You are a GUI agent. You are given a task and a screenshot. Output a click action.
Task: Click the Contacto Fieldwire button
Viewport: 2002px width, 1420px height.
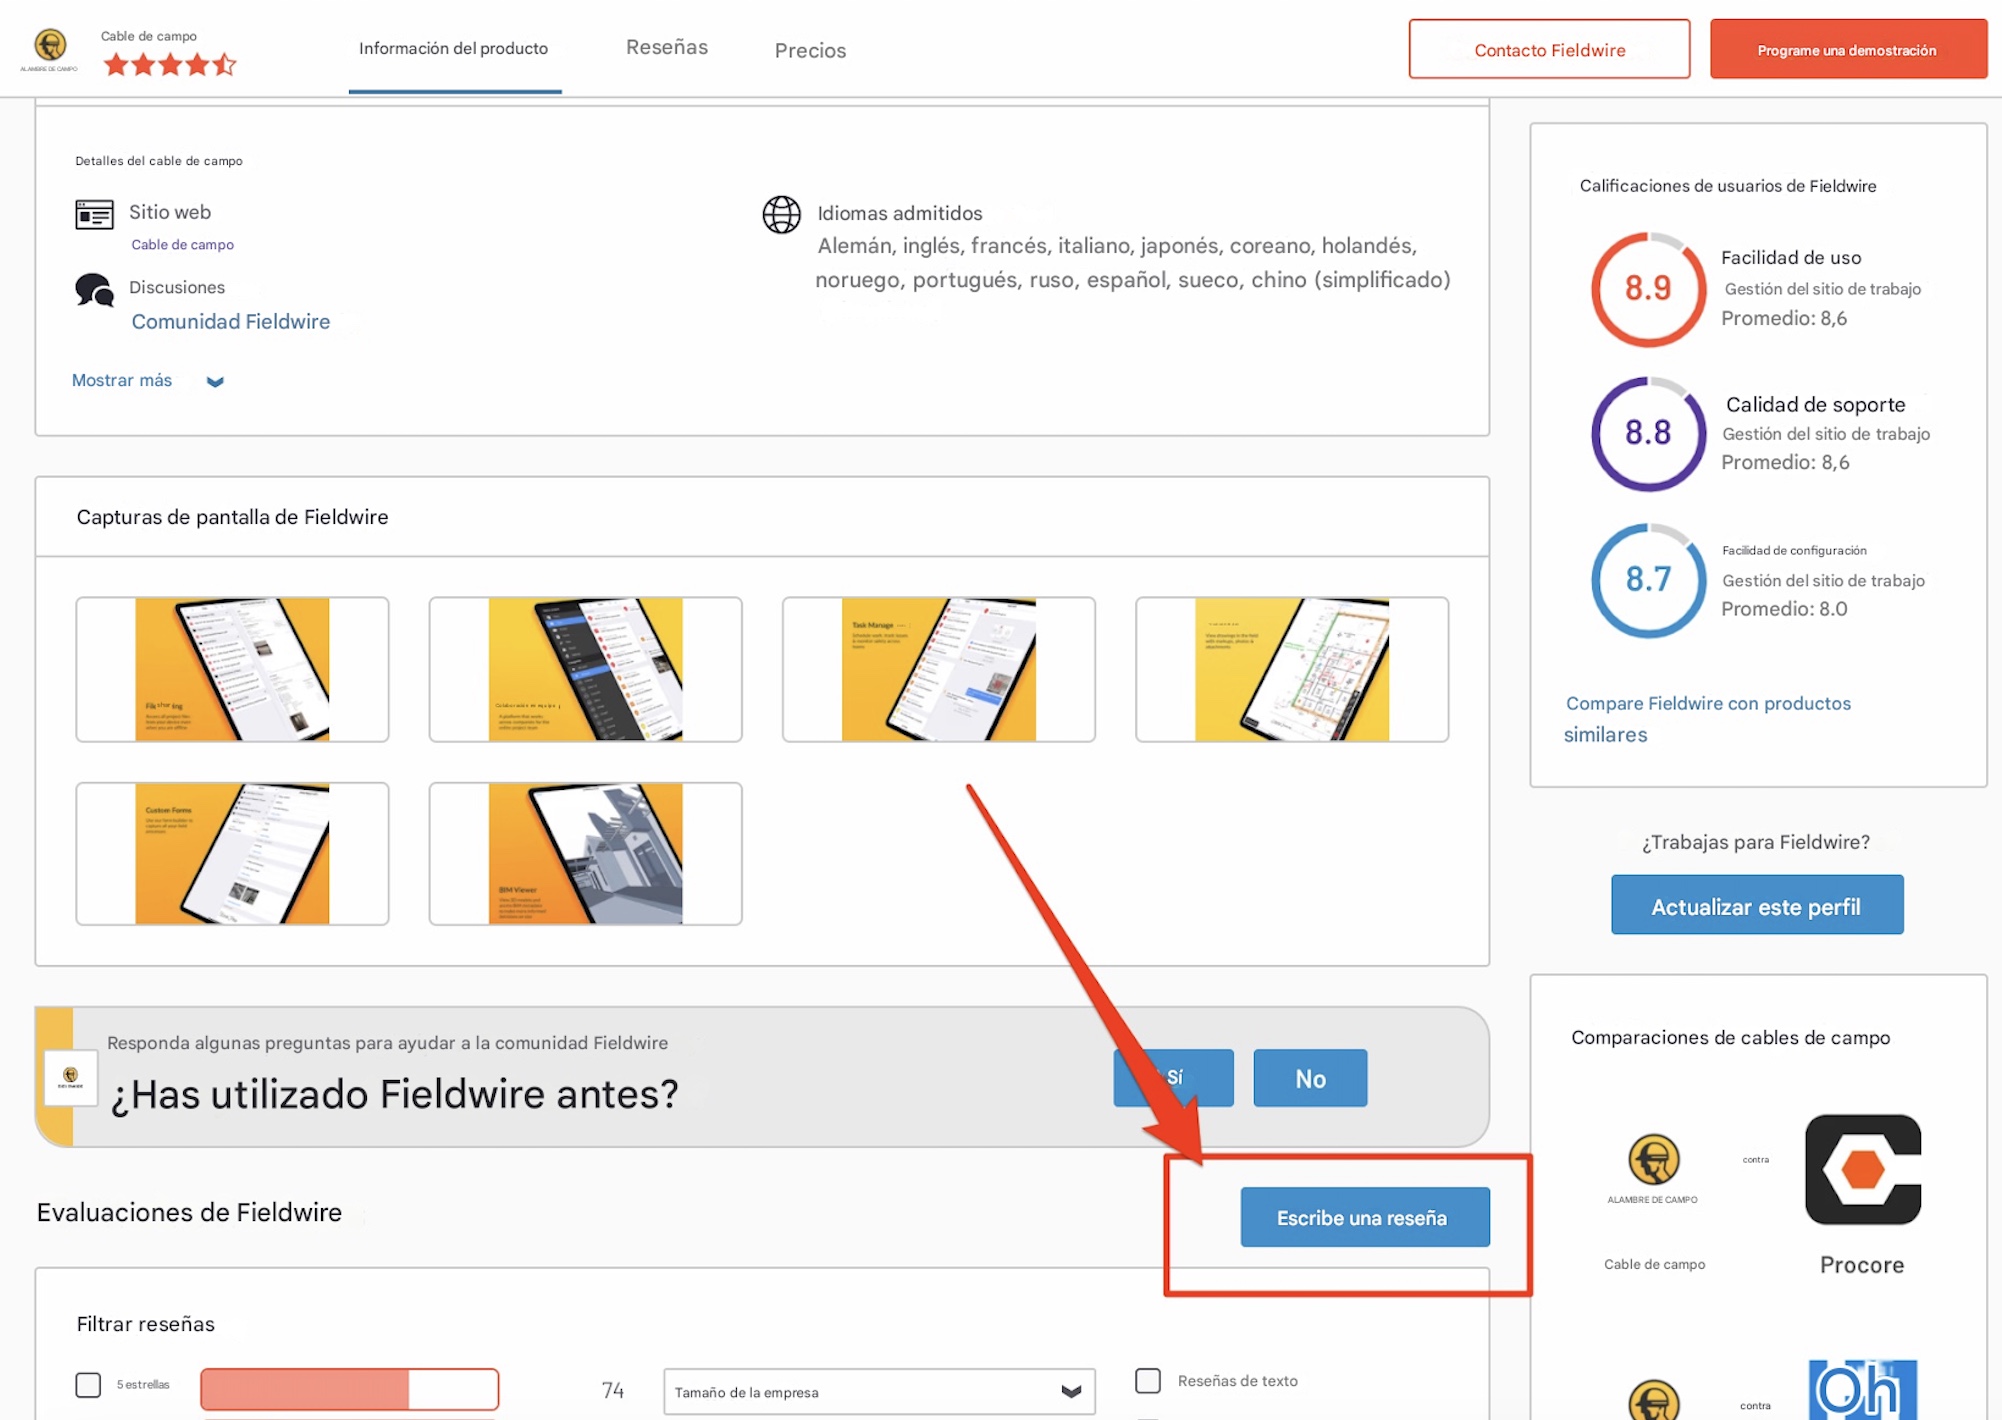coord(1549,49)
